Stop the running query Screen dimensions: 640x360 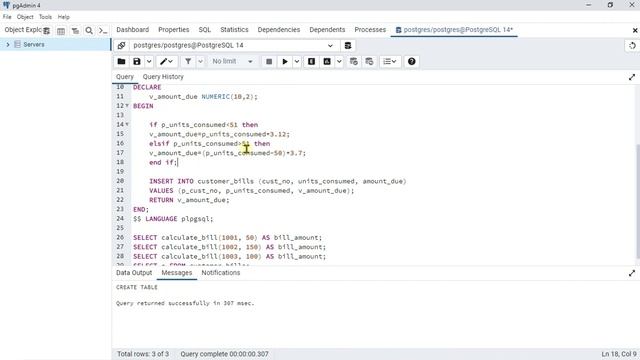(x=269, y=61)
